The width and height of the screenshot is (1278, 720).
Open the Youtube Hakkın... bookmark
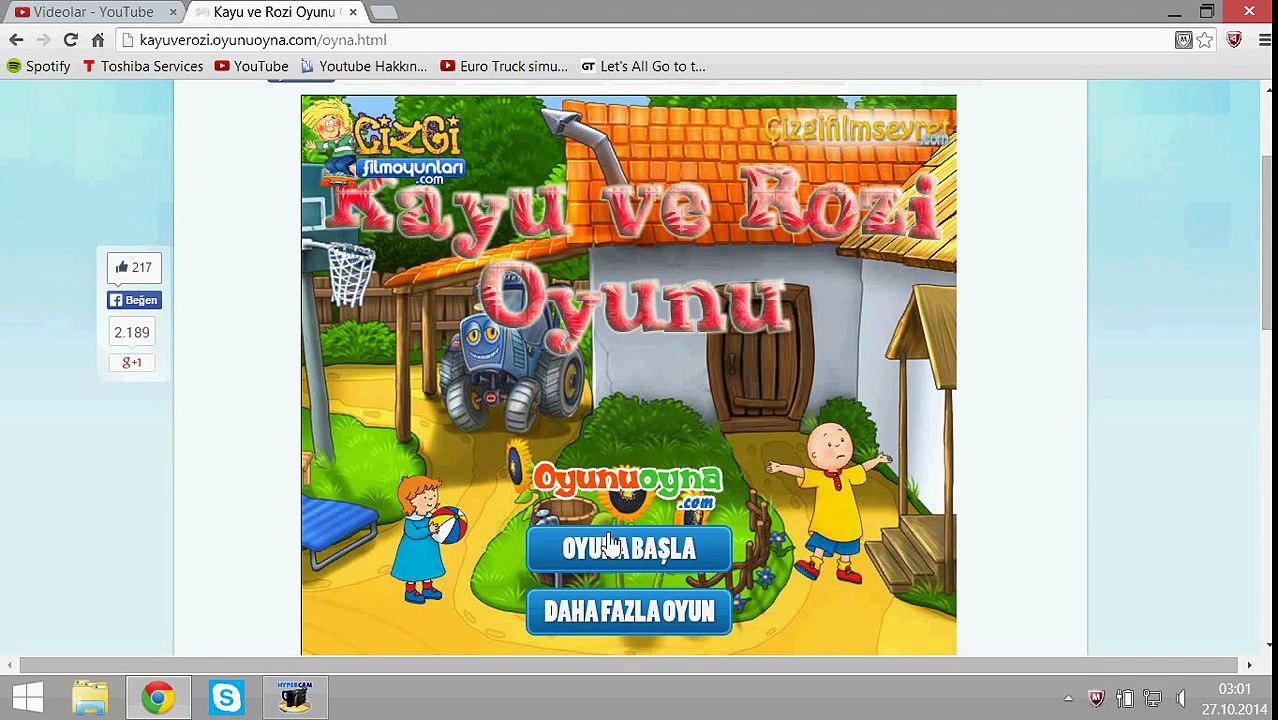[363, 66]
